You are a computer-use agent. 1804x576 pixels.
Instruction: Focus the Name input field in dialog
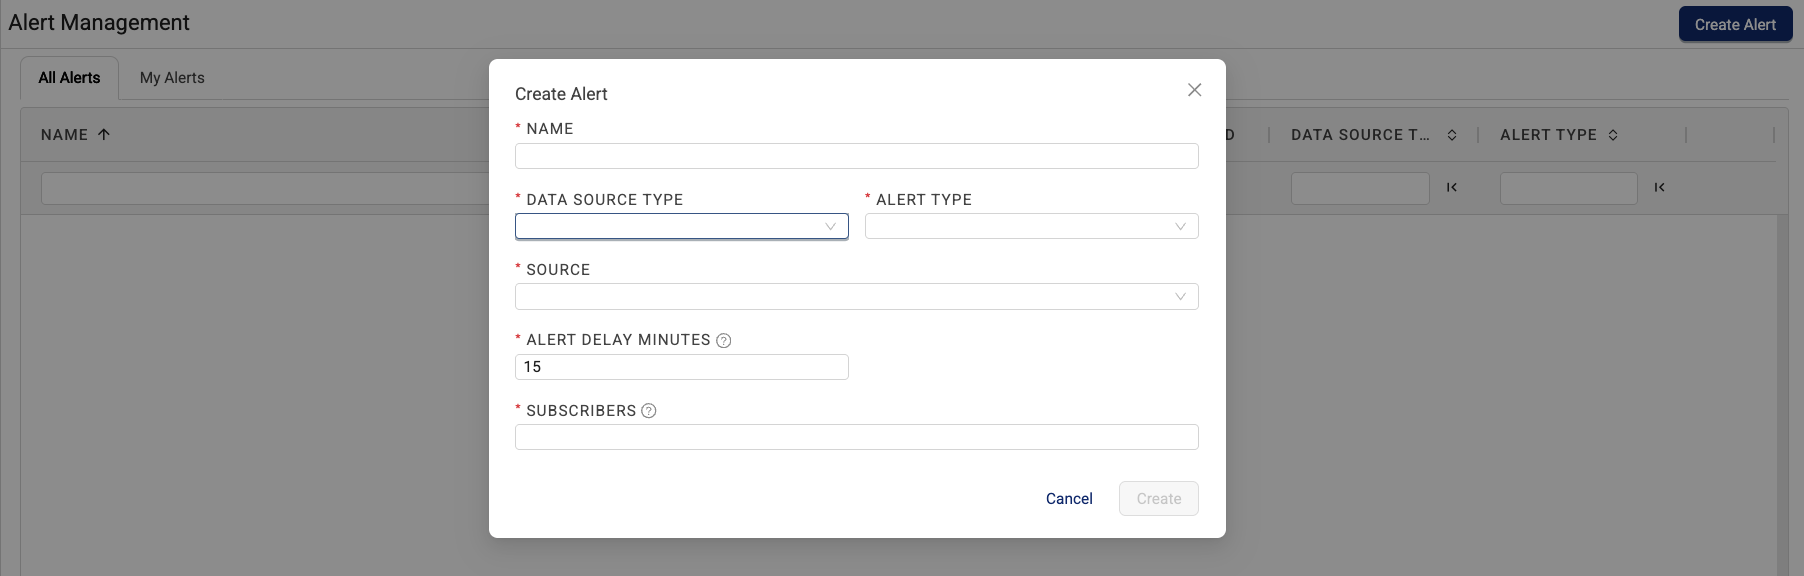[x=856, y=156]
